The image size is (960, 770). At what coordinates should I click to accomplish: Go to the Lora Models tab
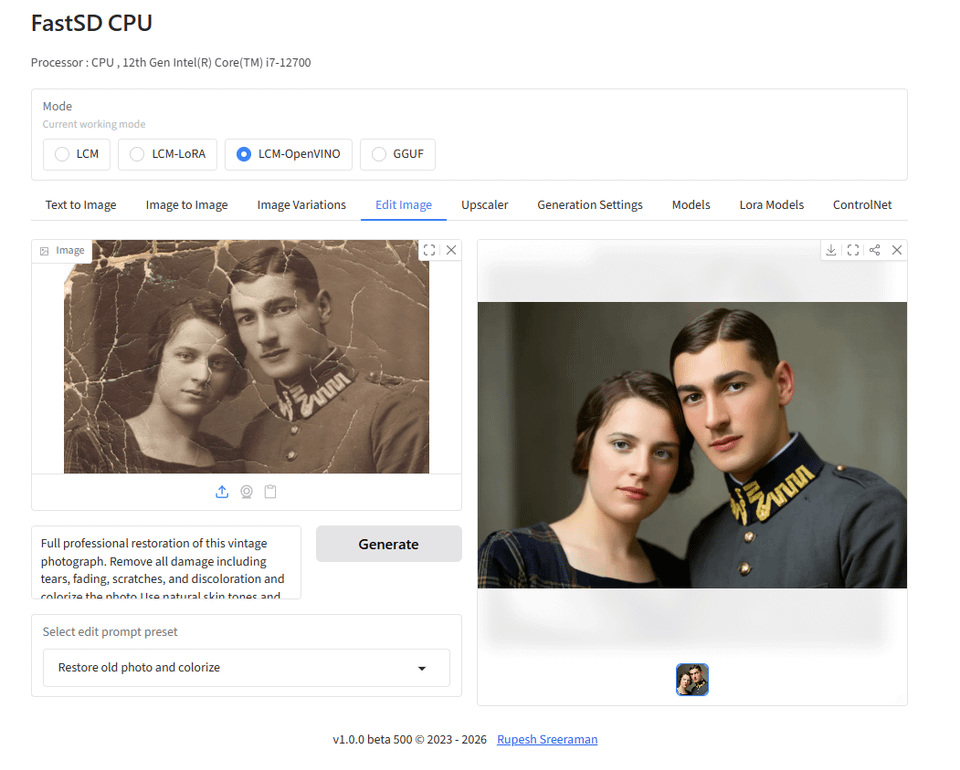pos(771,205)
